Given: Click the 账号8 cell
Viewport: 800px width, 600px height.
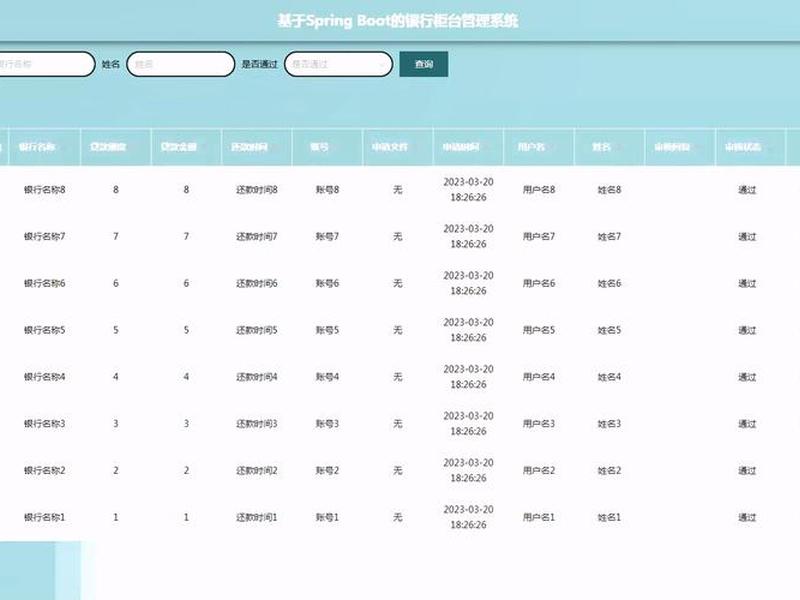Looking at the screenshot, I should (327, 190).
